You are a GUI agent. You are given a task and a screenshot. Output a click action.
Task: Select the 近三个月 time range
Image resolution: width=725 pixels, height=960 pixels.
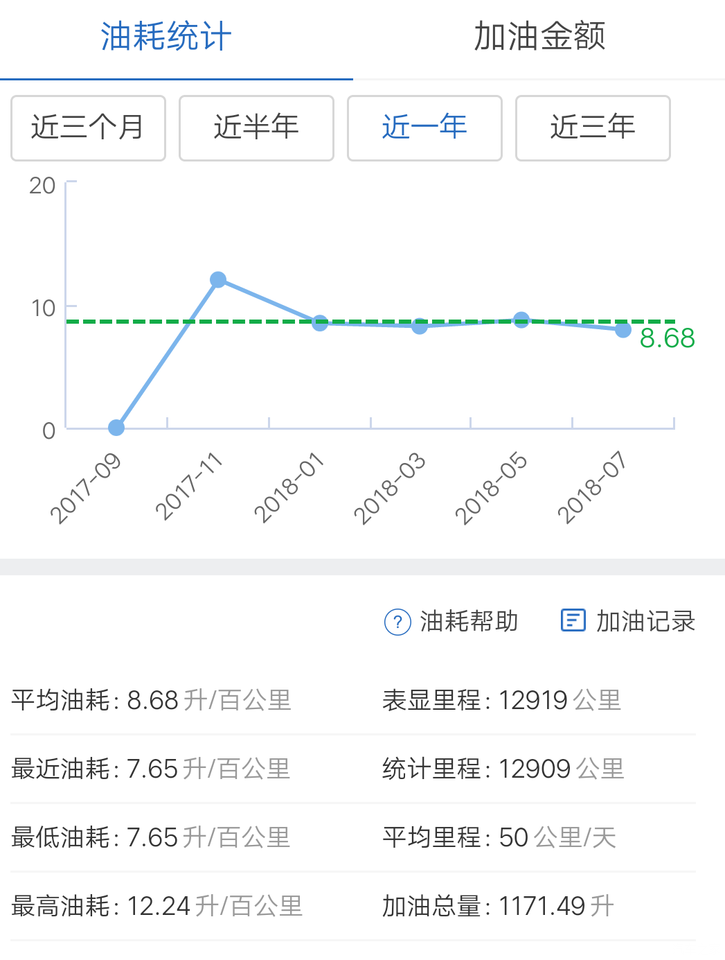click(x=88, y=127)
